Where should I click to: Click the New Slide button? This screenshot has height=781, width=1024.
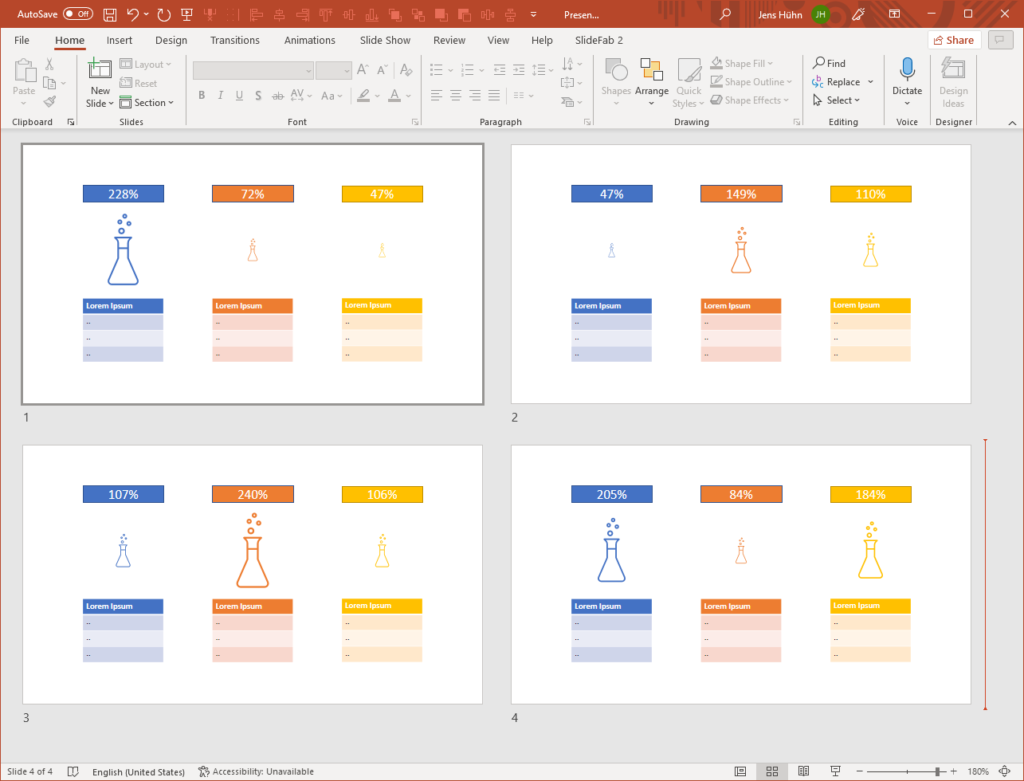tap(100, 83)
